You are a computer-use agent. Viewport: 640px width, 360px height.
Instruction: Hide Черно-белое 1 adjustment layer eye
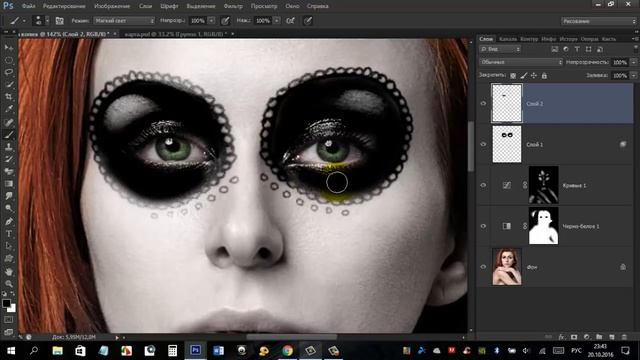483,226
